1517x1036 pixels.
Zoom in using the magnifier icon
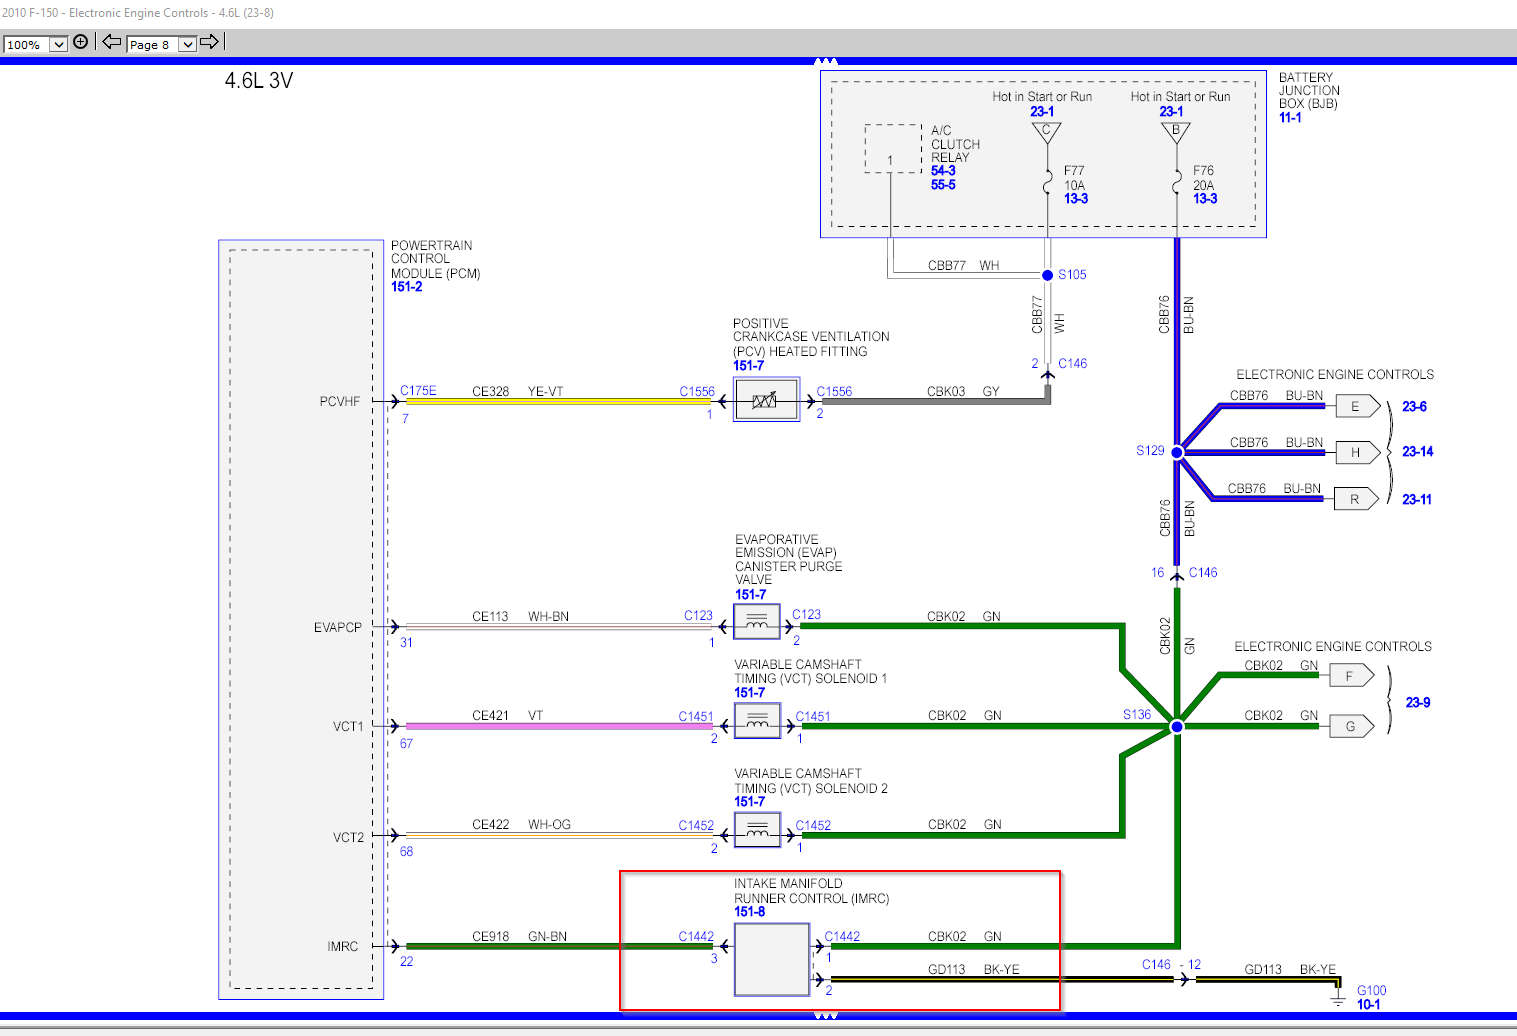click(80, 41)
